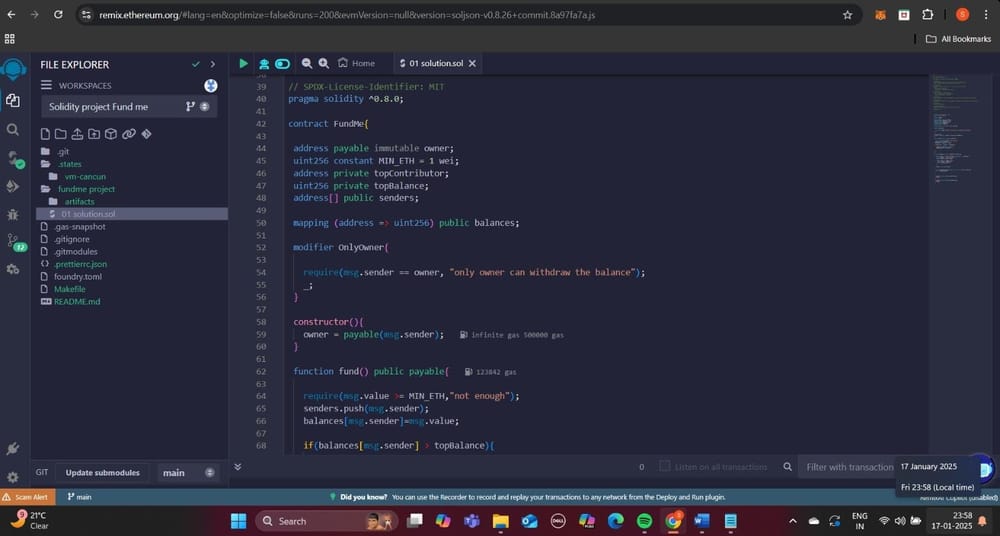
Task: Open the Remix logo home icon
Action: coord(13,69)
